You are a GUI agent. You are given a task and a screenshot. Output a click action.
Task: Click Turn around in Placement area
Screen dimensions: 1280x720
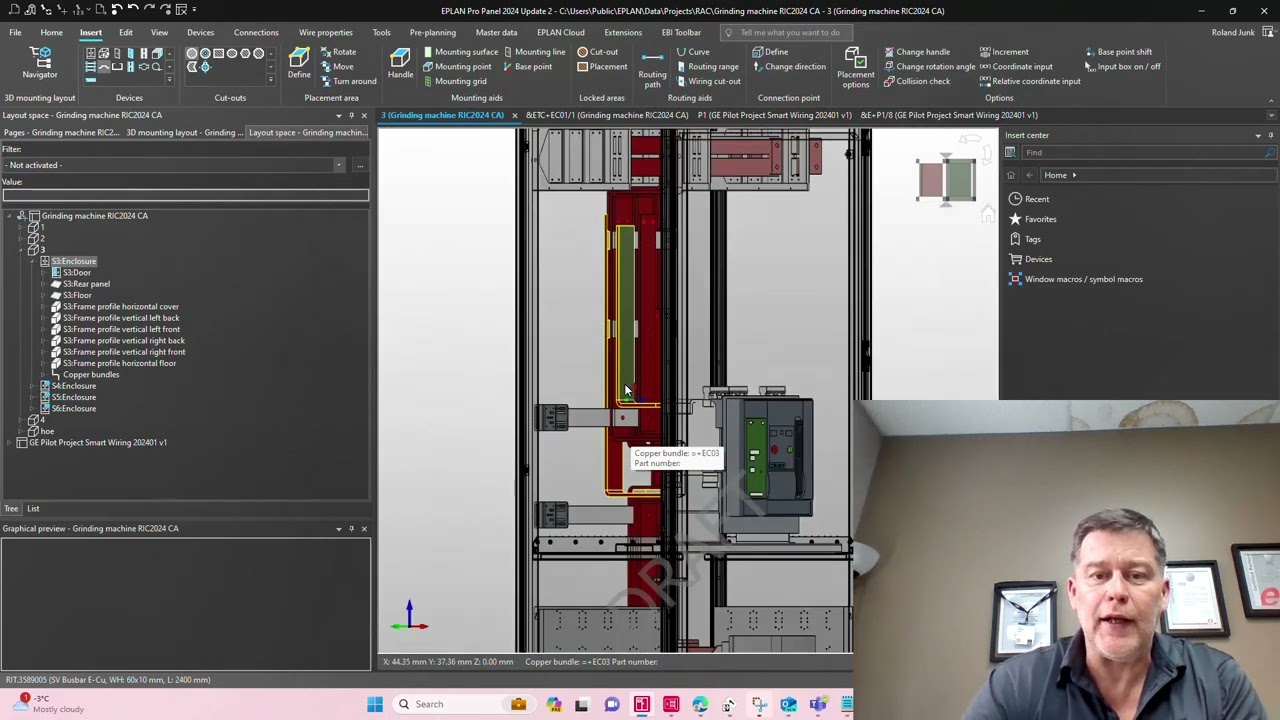(x=348, y=81)
